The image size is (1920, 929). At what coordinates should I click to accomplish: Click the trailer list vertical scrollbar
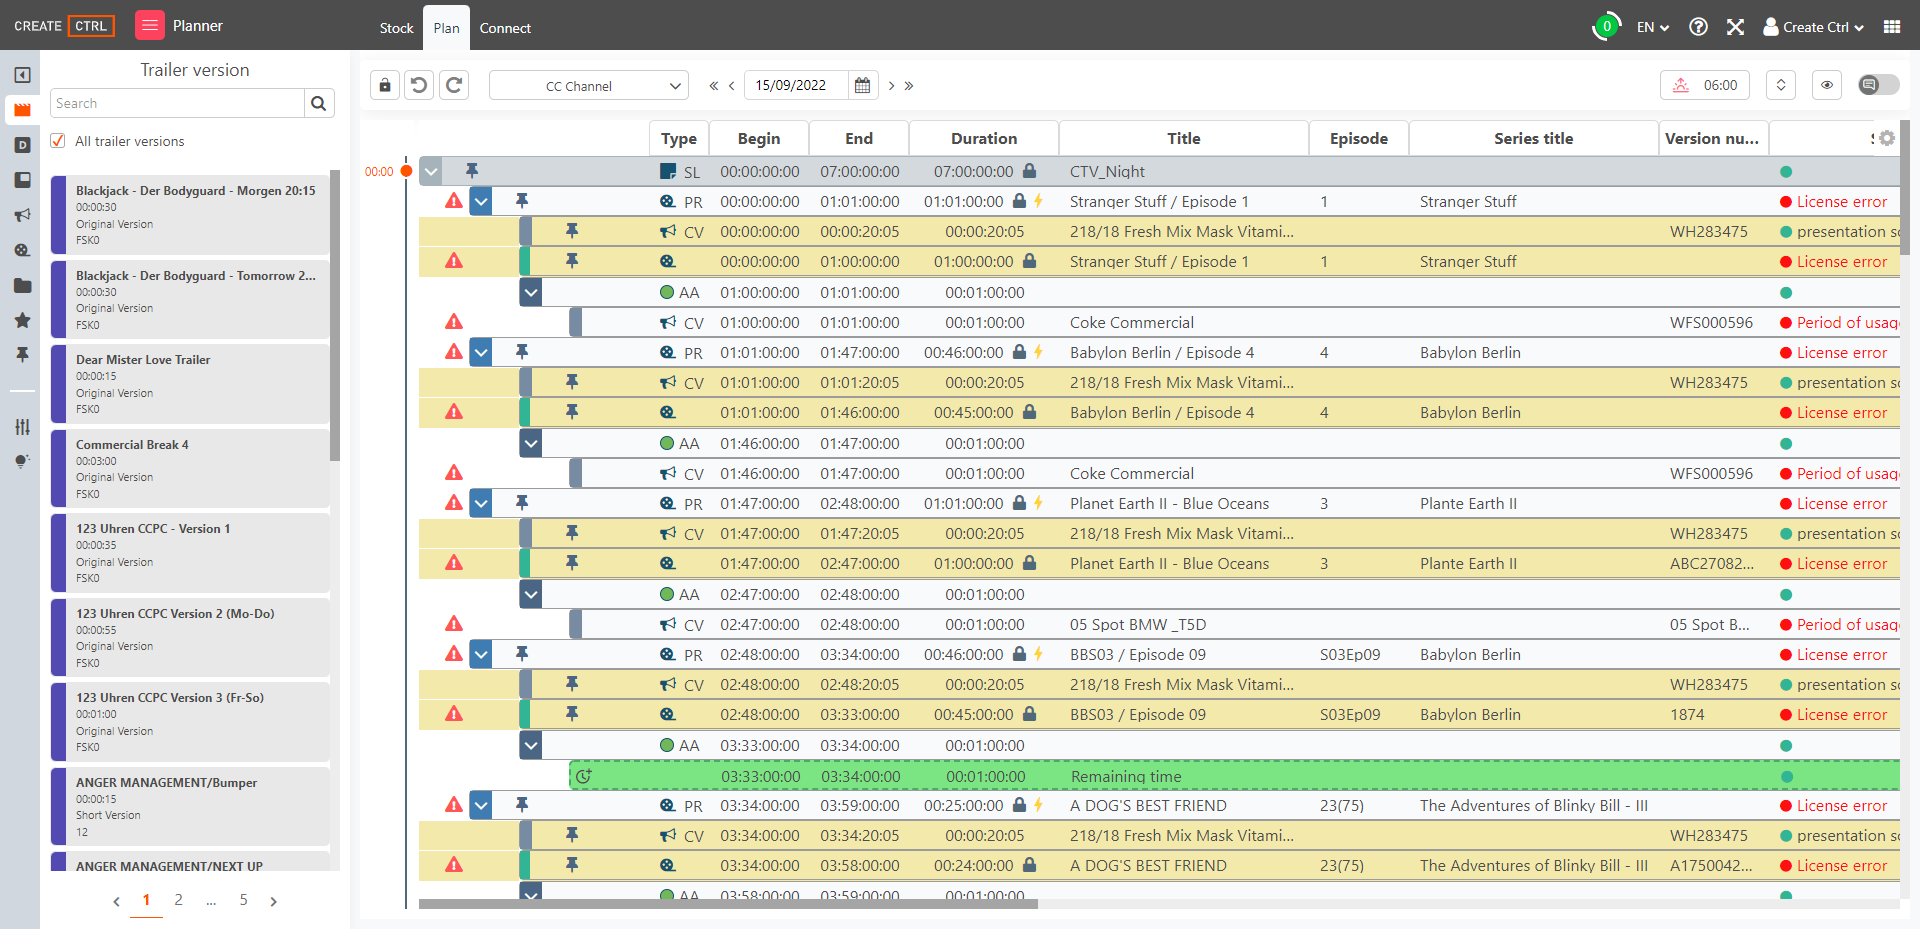[x=335, y=315]
